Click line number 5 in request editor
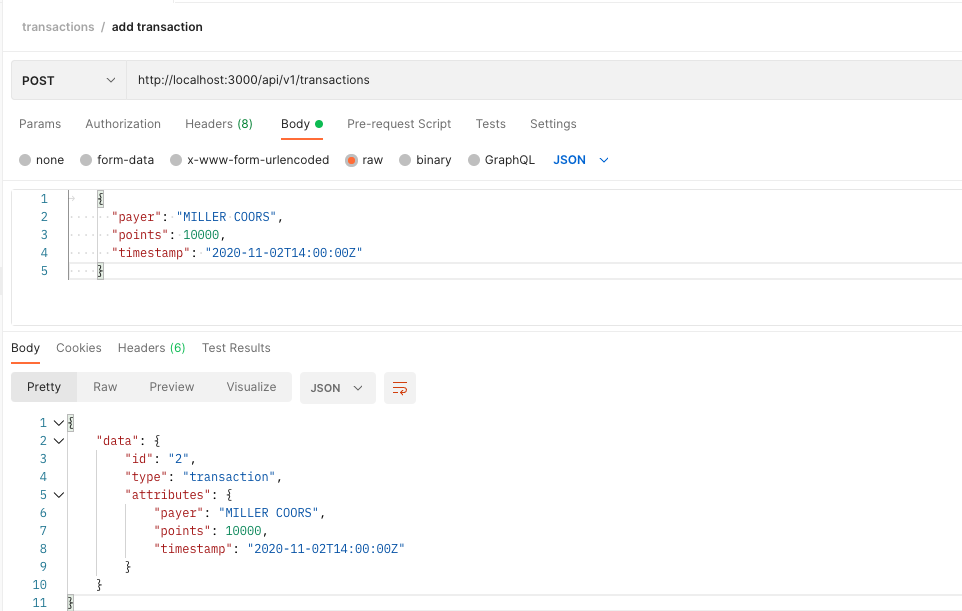The height and width of the screenshot is (611, 962). pos(44,271)
